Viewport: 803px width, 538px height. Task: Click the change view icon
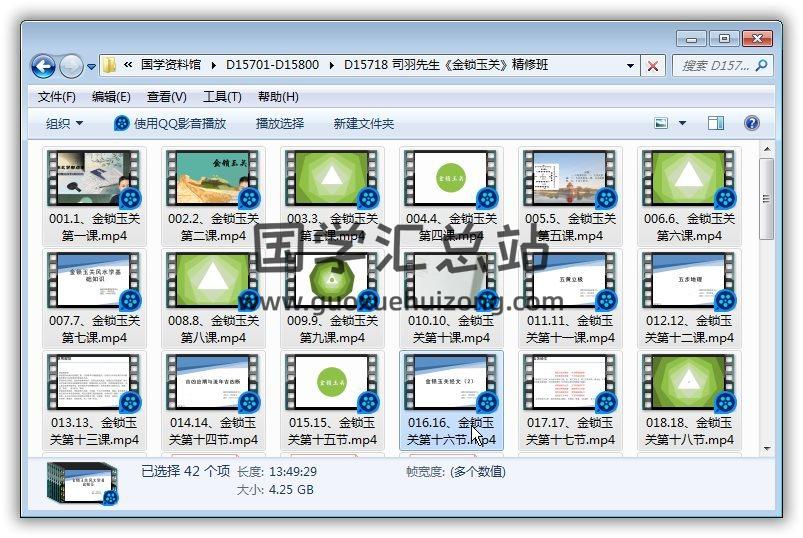click(x=661, y=123)
